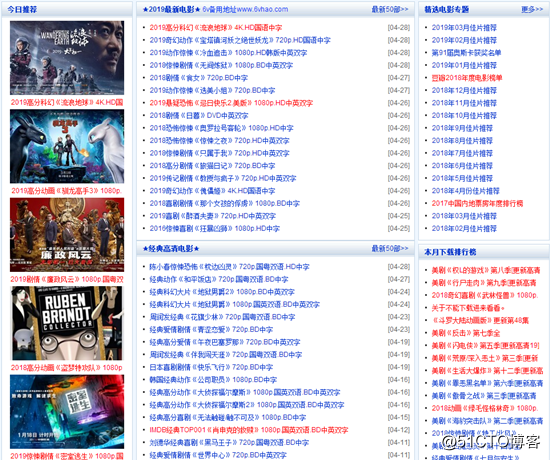Screen dimensions: 550x460
Task: Click caption link 2019剧情《廉政风云》1080p
Action: point(67,279)
